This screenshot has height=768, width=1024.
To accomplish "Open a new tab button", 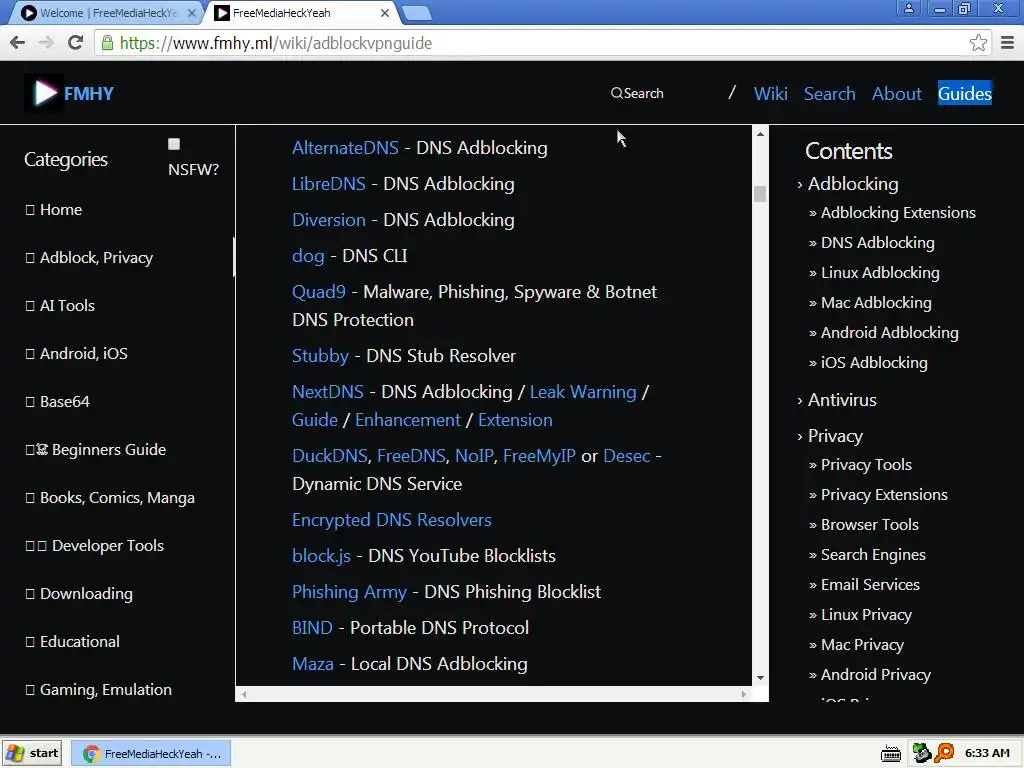I will tap(417, 13).
